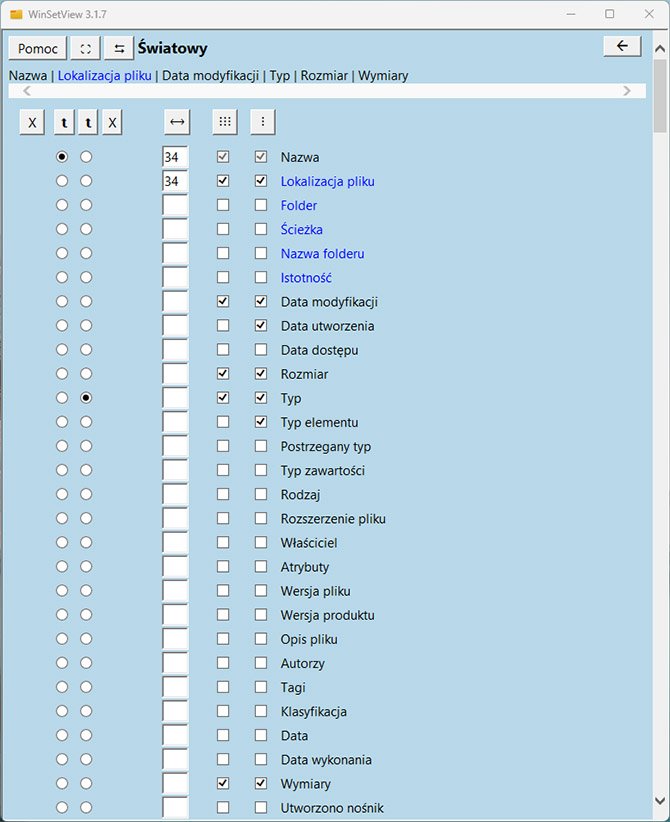Click the vertical three-dots header icon

pyautogui.click(x=262, y=122)
